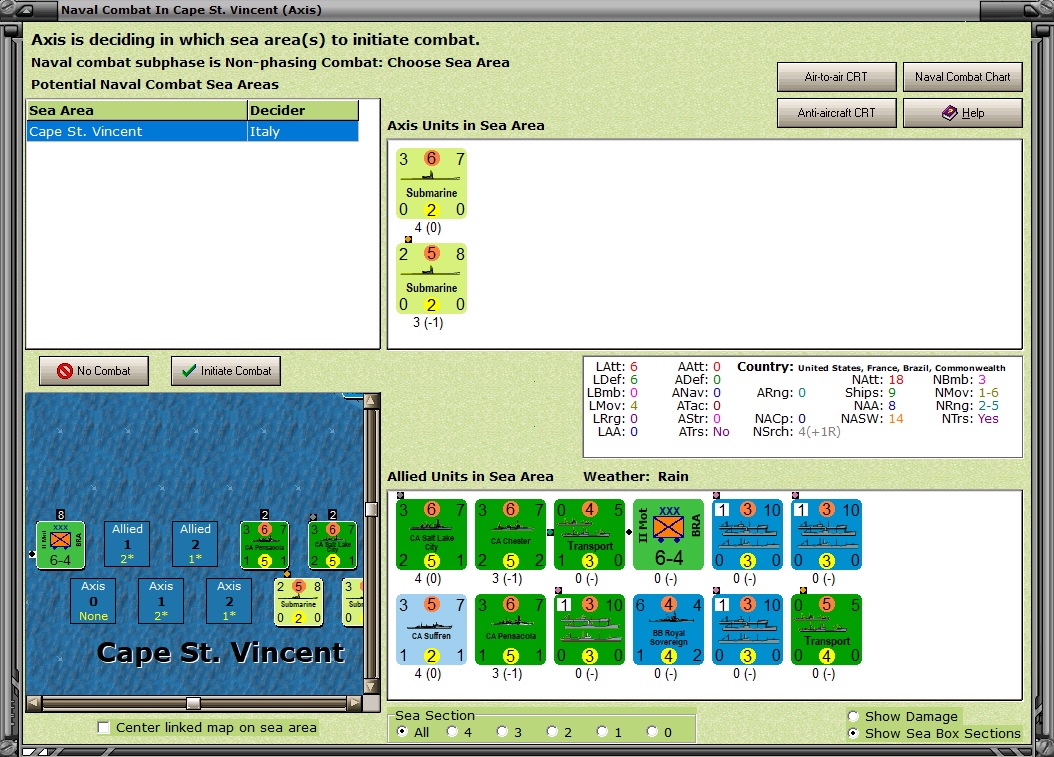Select sea section 1
Viewport: 1054px width, 757px height.
coord(602,731)
